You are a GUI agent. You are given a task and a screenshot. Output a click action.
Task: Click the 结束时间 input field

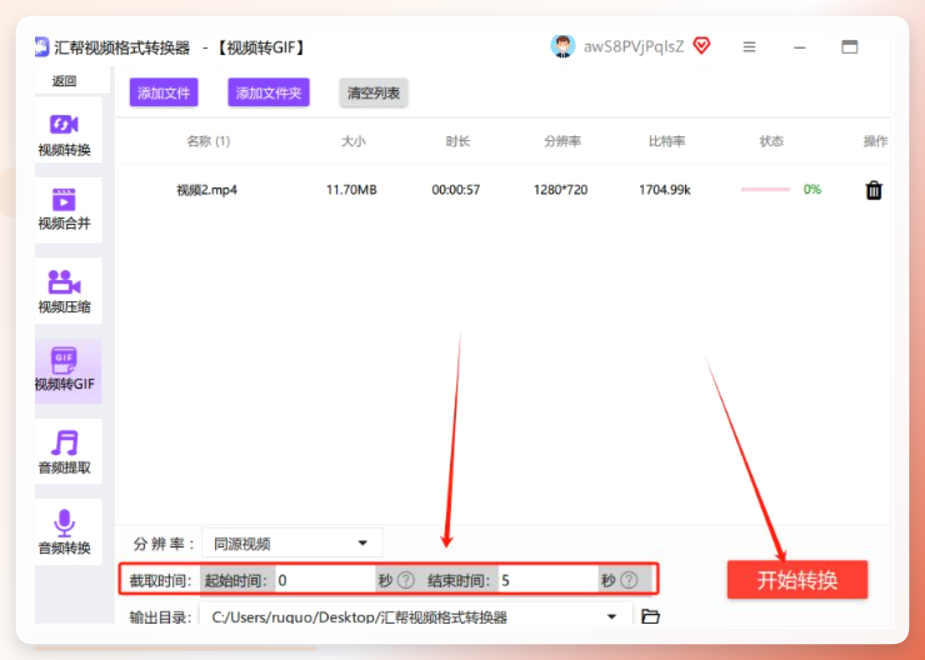[547, 580]
